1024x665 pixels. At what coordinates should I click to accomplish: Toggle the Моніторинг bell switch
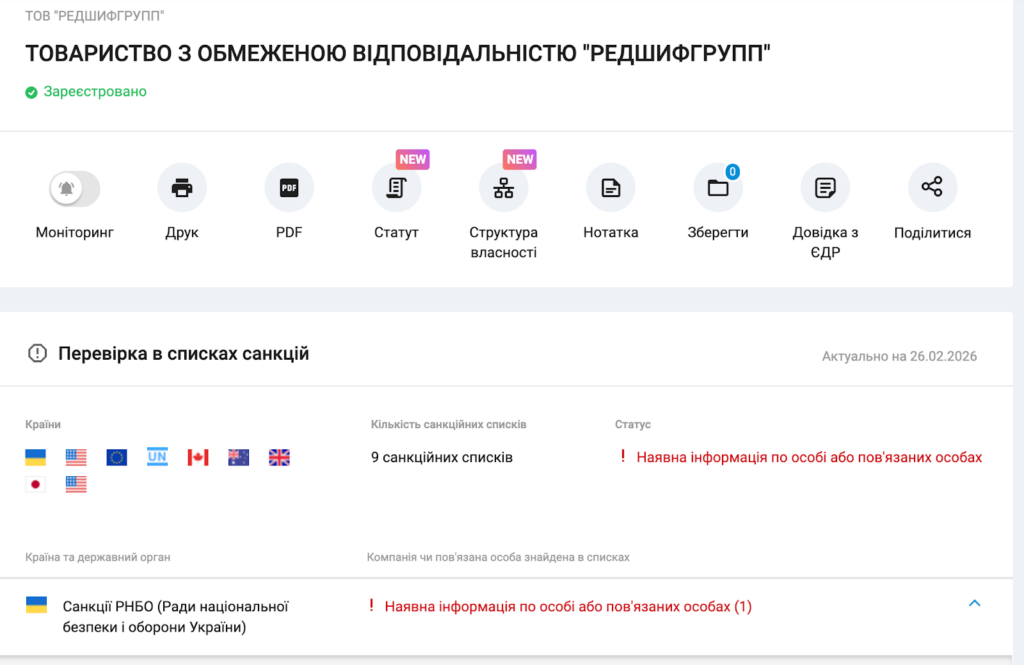click(x=75, y=188)
